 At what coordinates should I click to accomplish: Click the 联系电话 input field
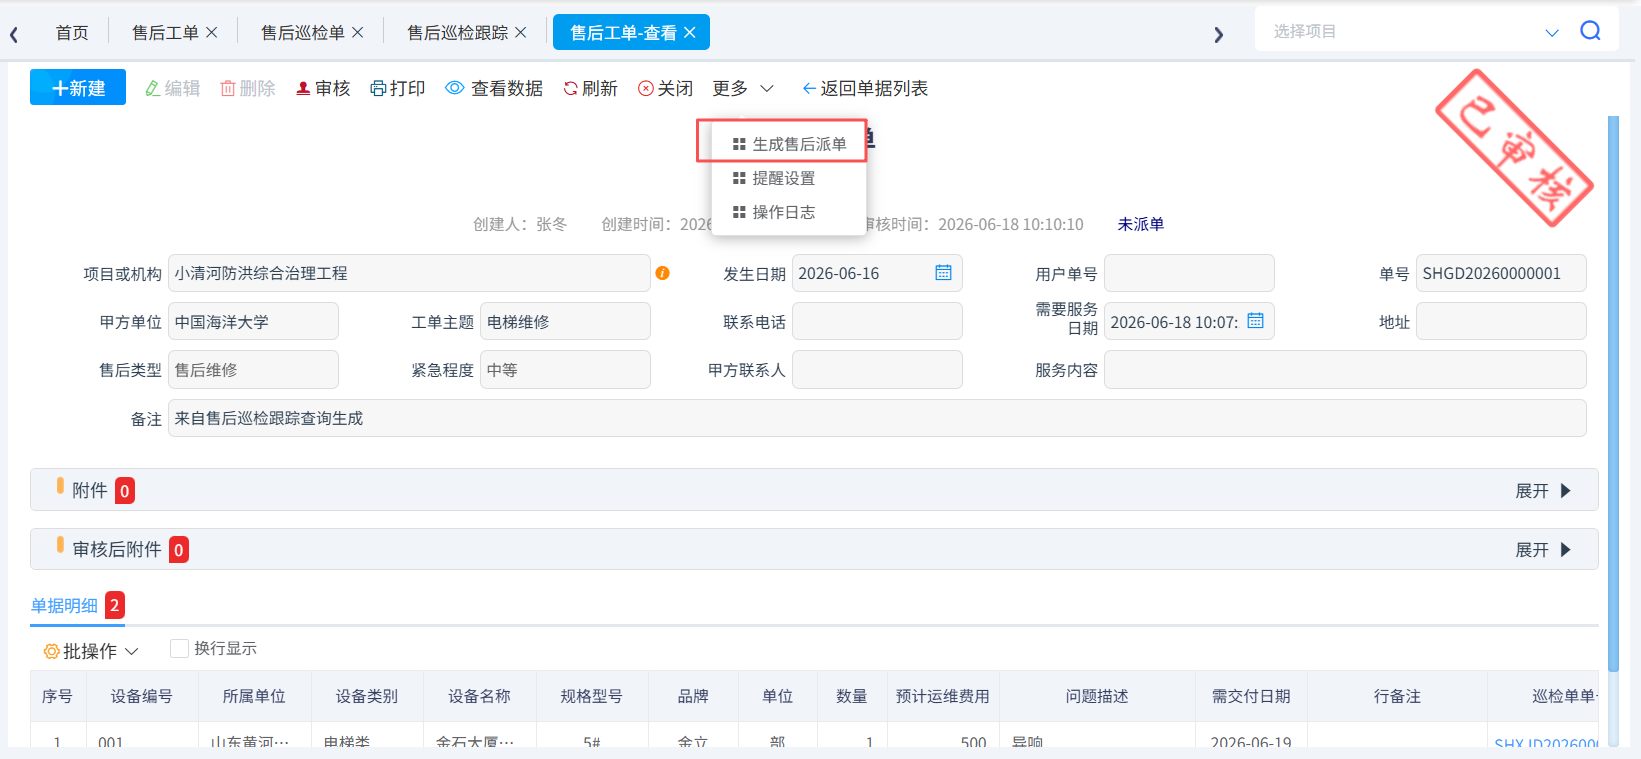coord(877,321)
